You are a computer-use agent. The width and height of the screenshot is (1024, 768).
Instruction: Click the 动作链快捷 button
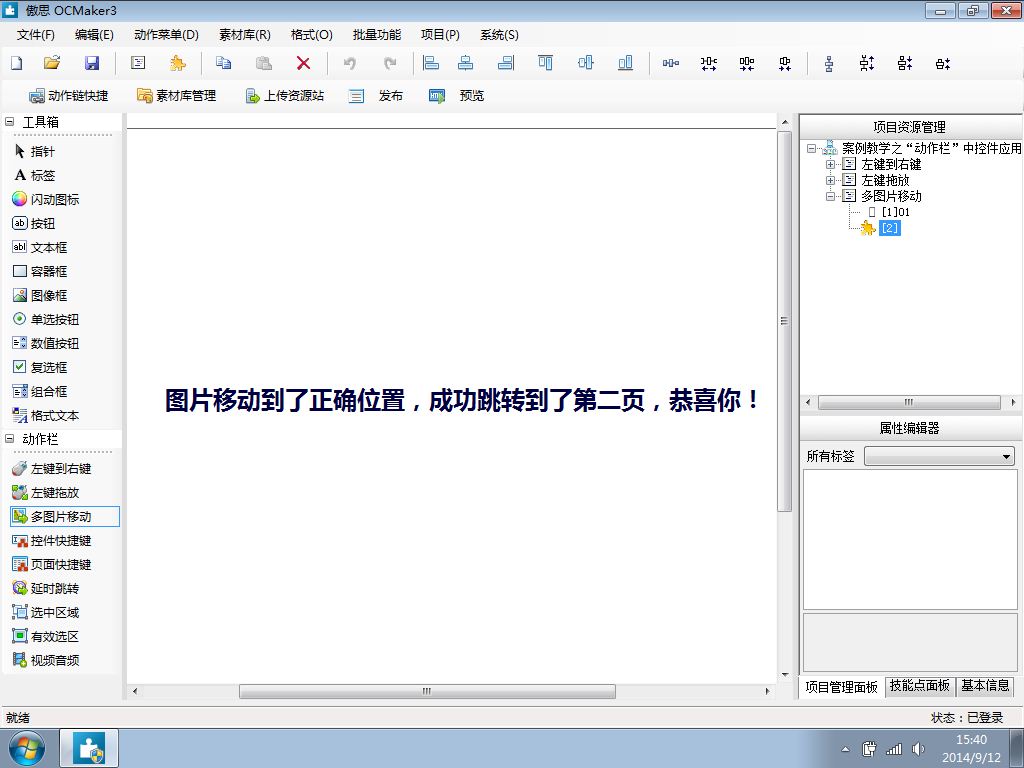tap(69, 95)
